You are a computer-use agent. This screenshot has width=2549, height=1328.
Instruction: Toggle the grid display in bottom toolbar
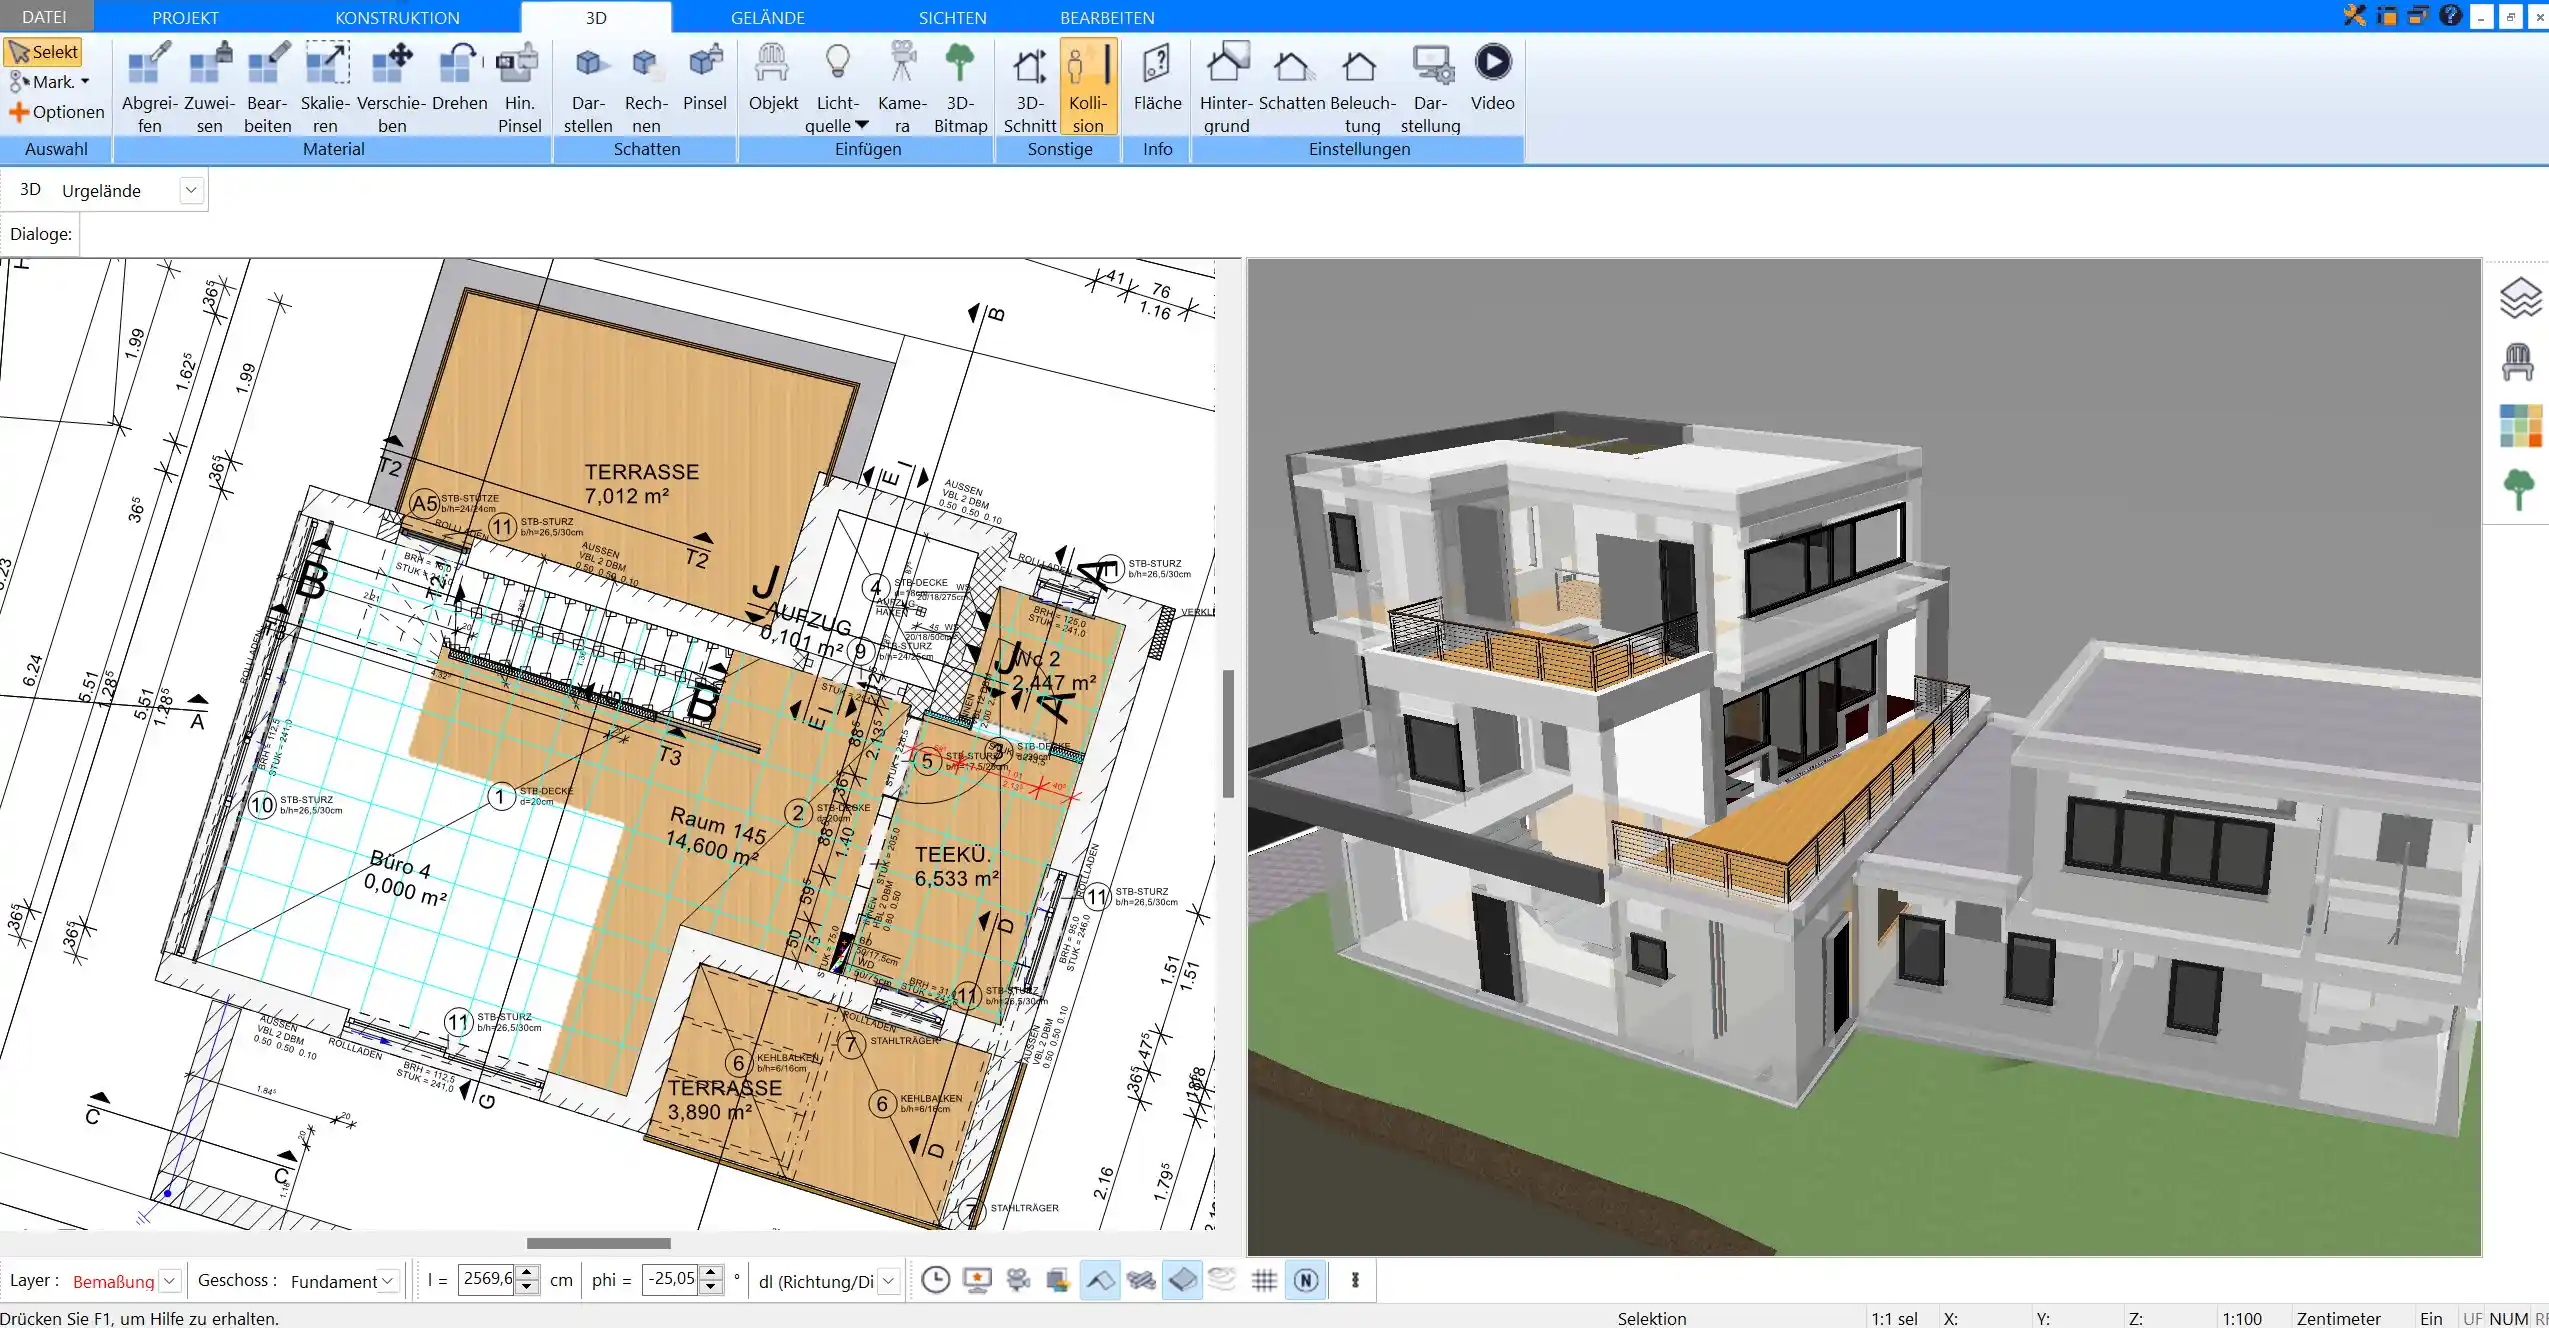click(x=1264, y=1280)
